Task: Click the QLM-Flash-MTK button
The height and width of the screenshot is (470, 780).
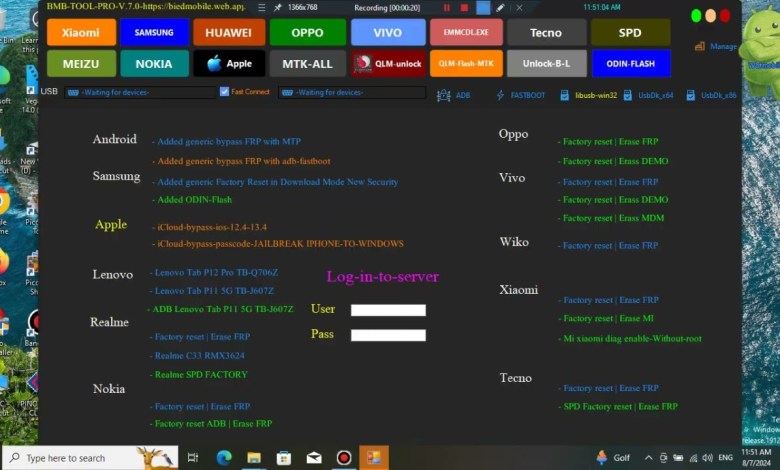Action: (x=466, y=64)
